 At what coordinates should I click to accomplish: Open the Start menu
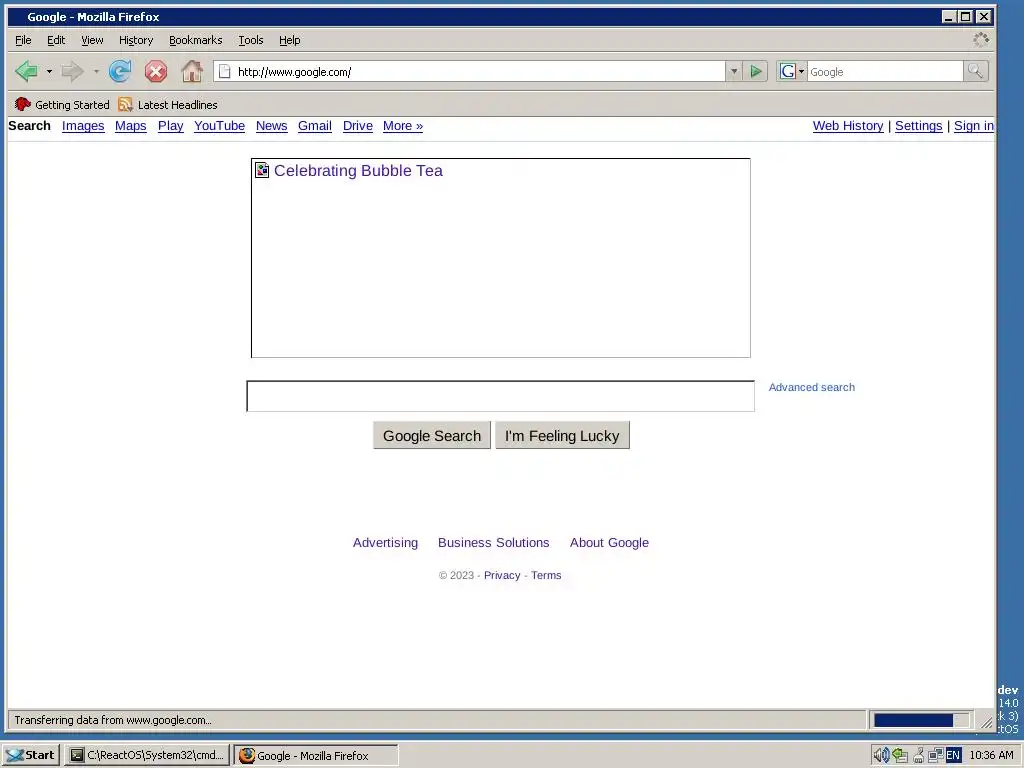(31, 756)
